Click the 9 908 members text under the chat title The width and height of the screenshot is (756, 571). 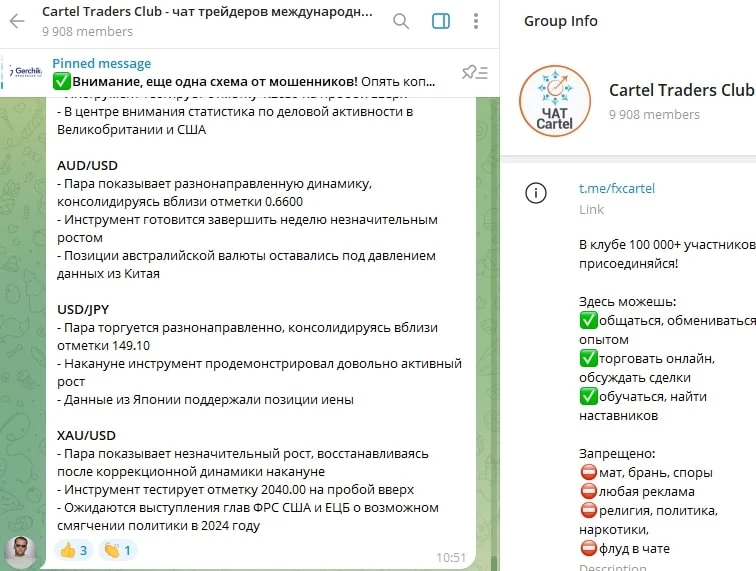(x=87, y=32)
